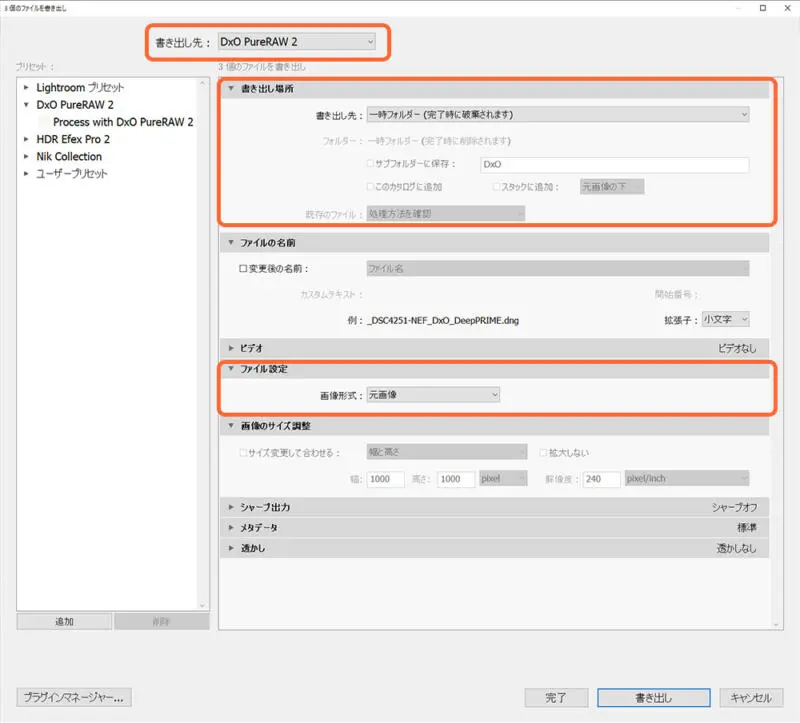This screenshot has height=723, width=800.
Task: Close the export dialog window
Action: point(788,8)
